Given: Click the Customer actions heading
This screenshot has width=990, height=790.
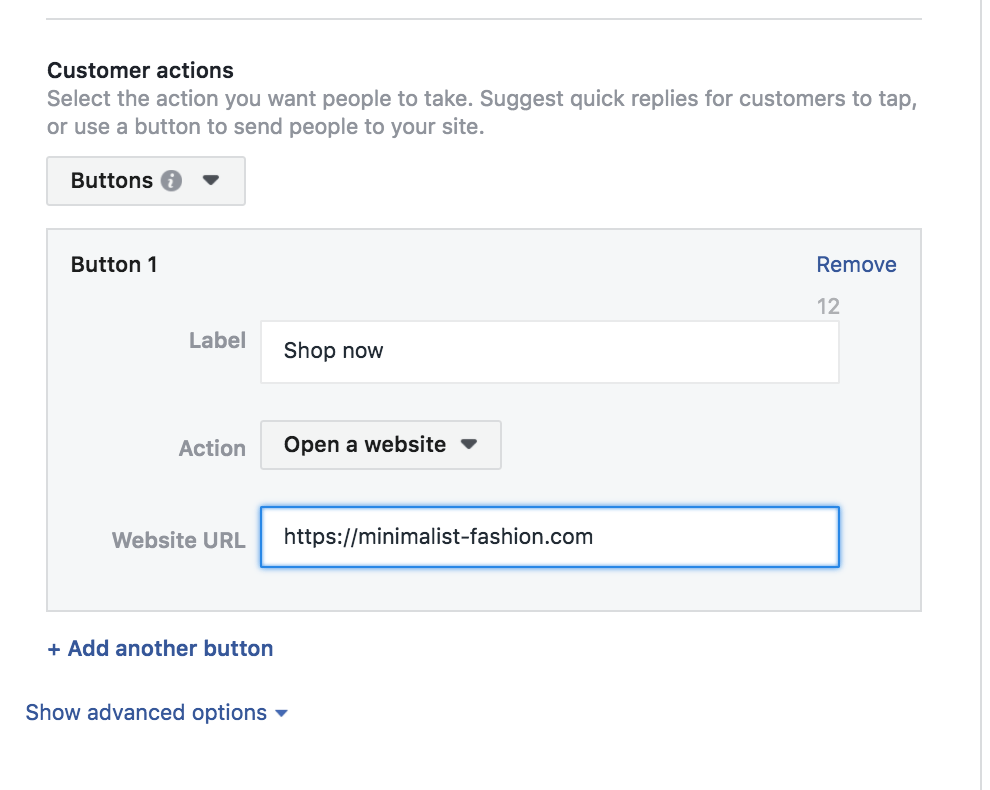Looking at the screenshot, I should point(140,71).
